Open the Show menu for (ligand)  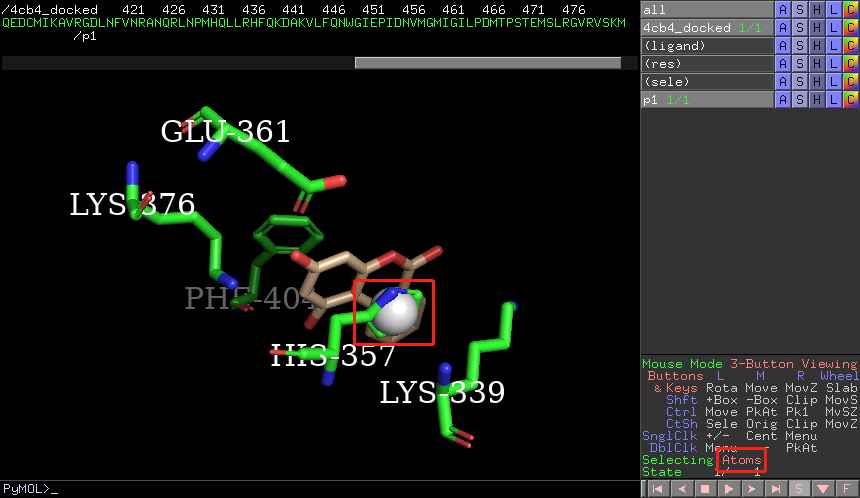point(800,45)
